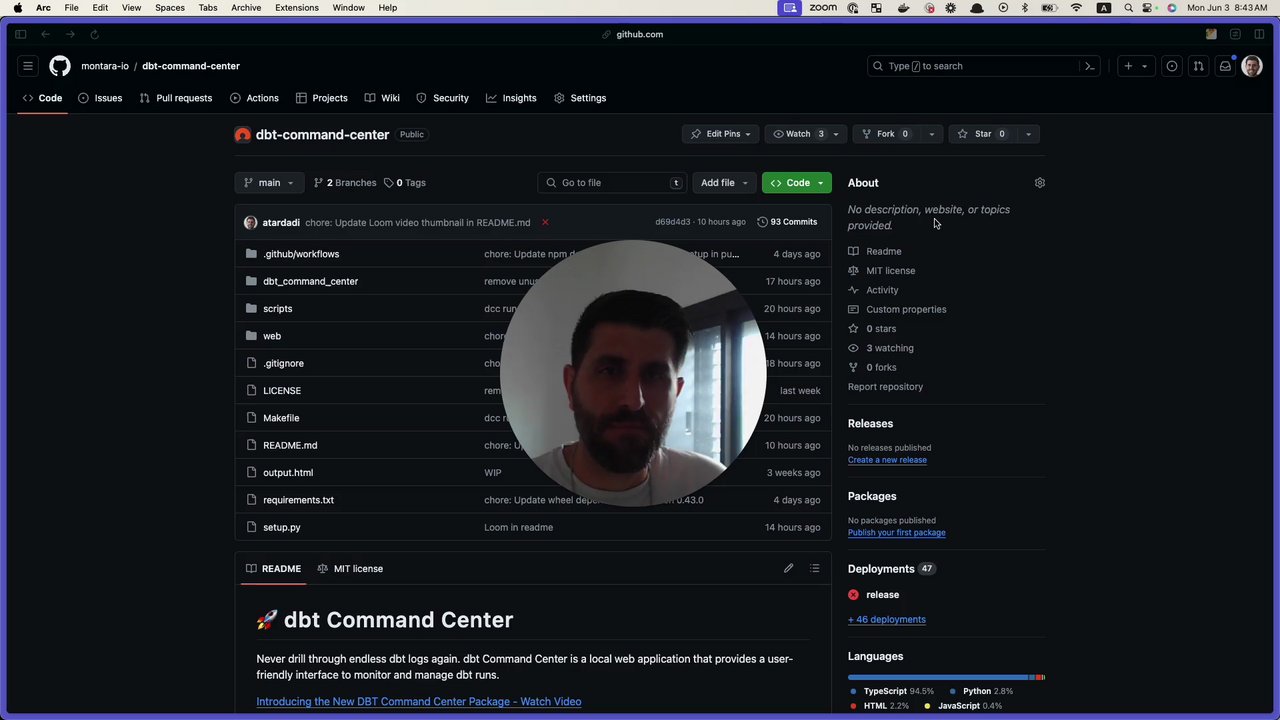Open the create new plus dropdown
This screenshot has width=1280, height=720.
pyautogui.click(x=1134, y=66)
